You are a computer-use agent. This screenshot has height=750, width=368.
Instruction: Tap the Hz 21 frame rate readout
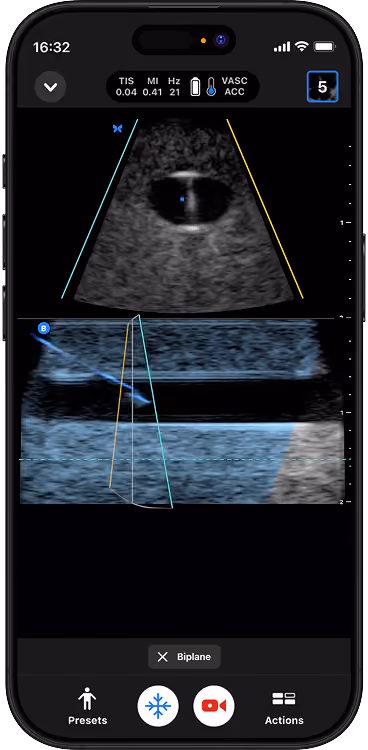pyautogui.click(x=174, y=87)
